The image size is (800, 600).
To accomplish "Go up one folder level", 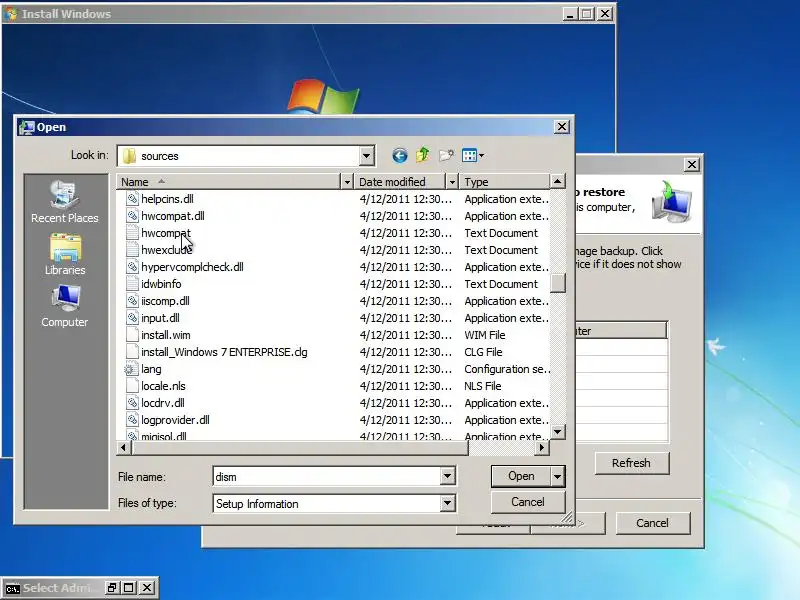I will (x=422, y=155).
